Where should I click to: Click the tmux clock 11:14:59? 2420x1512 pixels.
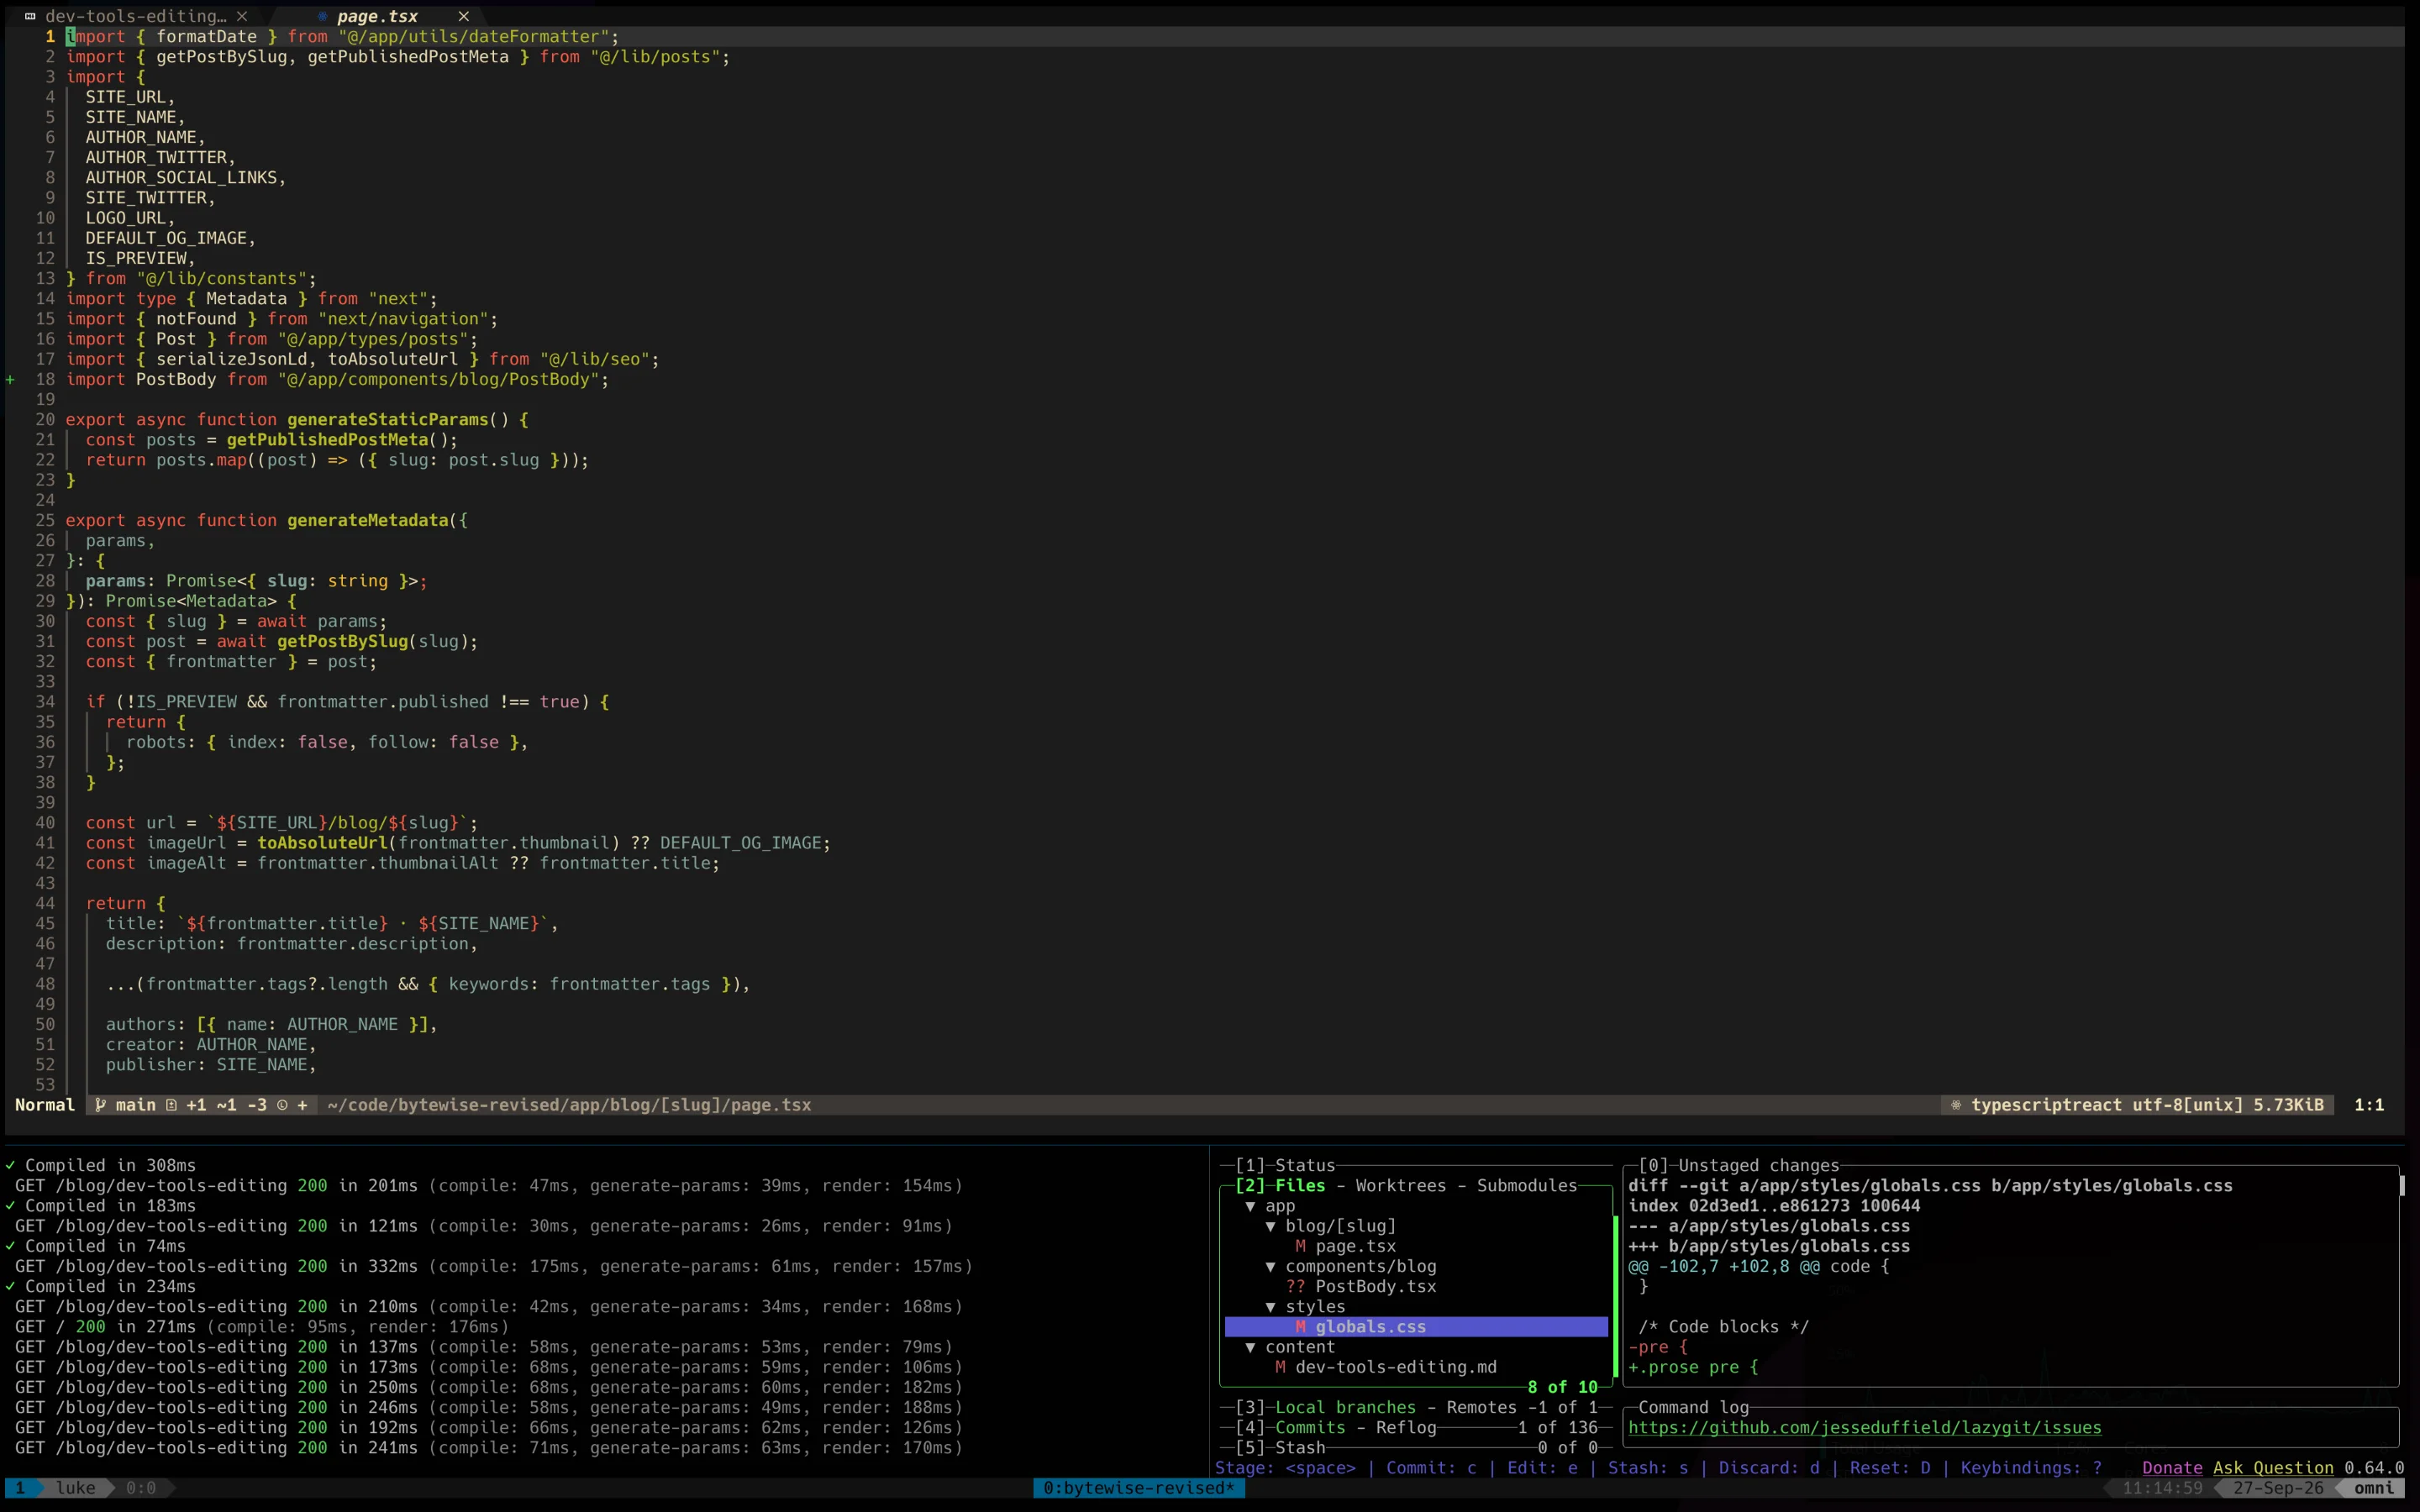2162,1488
